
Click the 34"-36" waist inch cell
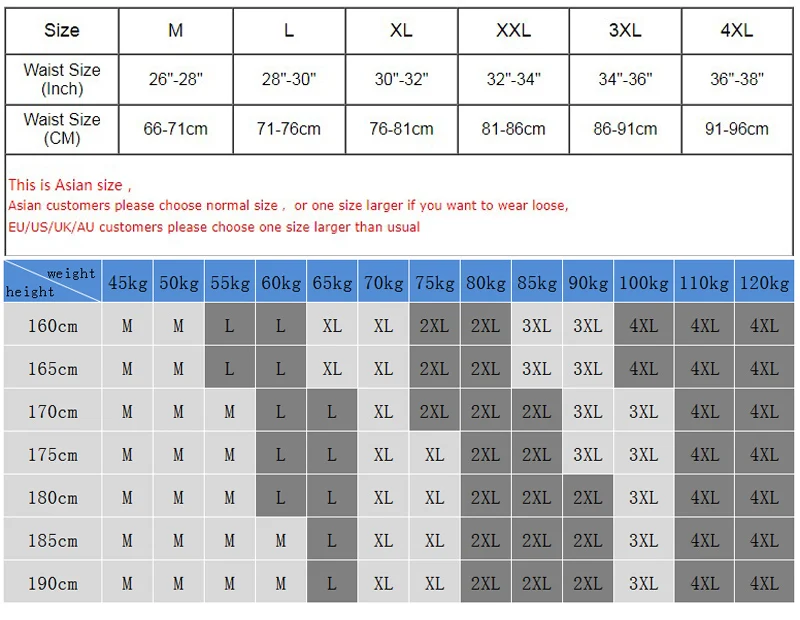[x=625, y=79]
